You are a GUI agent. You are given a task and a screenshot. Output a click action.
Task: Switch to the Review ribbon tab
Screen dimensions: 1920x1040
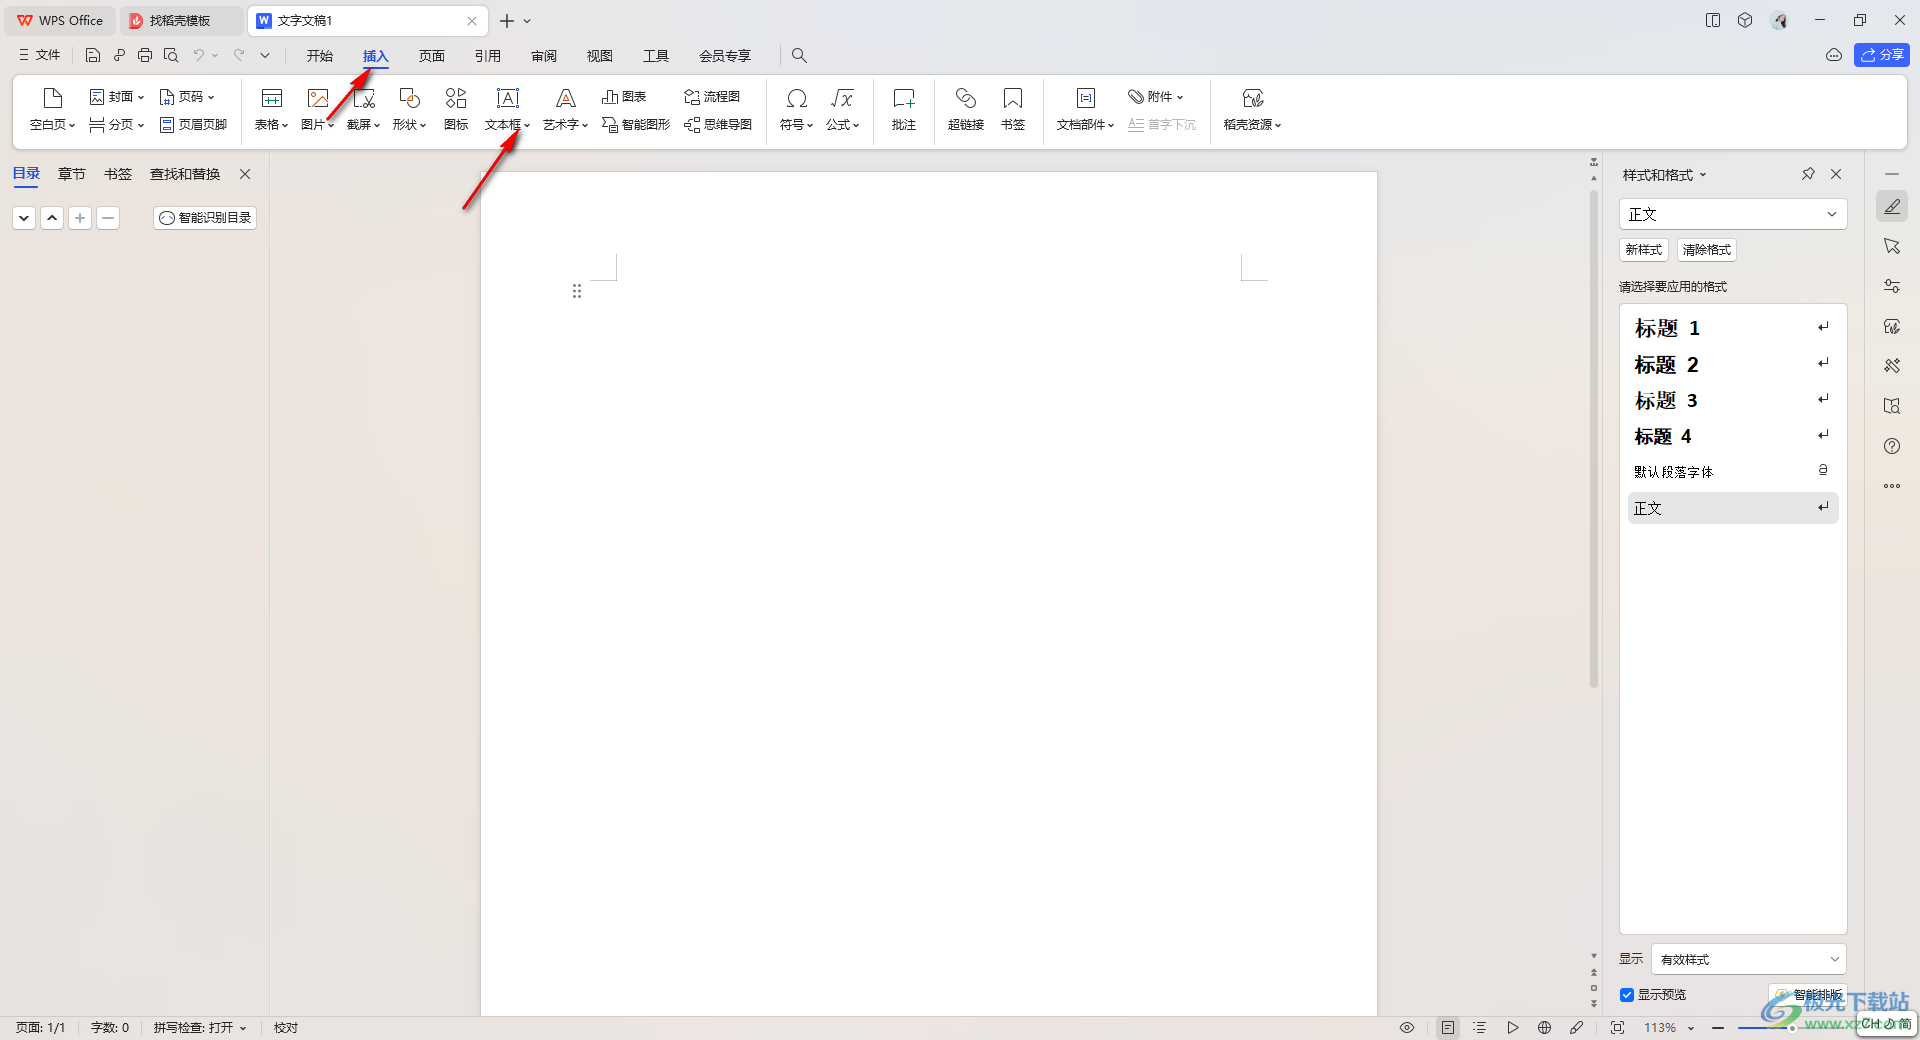click(x=544, y=56)
